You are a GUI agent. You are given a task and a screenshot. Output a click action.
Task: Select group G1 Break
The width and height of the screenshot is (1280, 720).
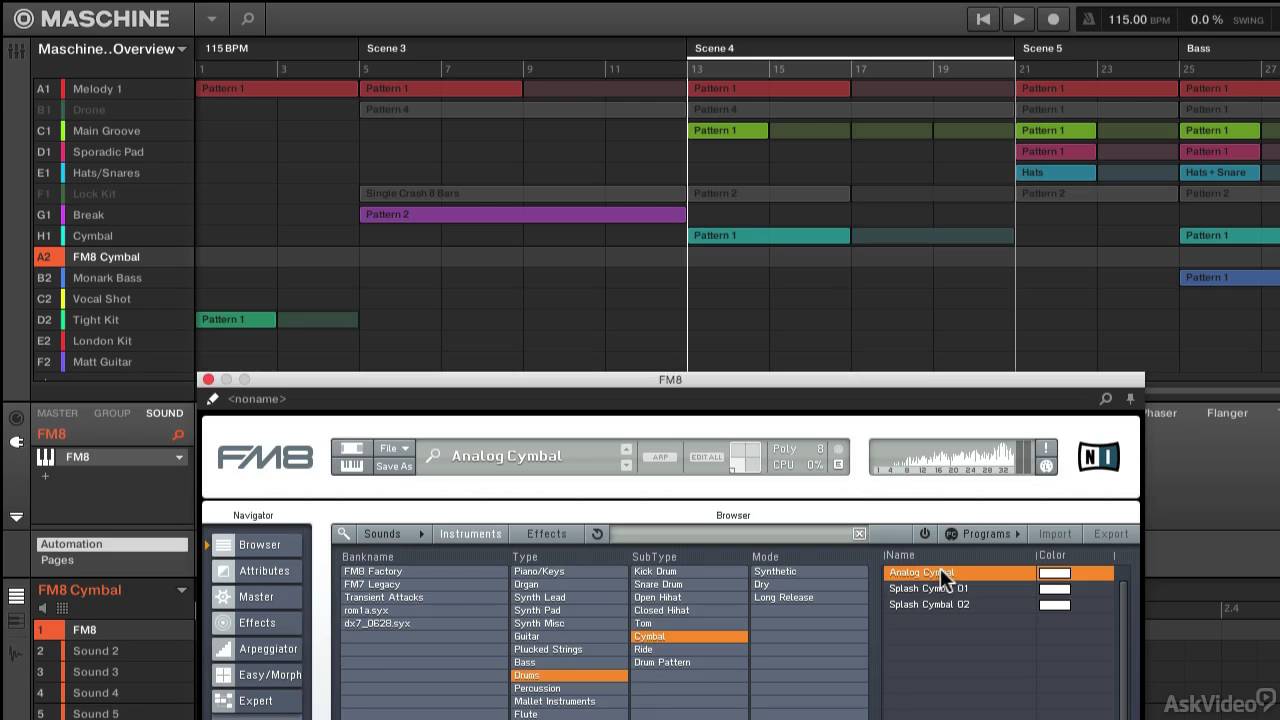tap(114, 215)
